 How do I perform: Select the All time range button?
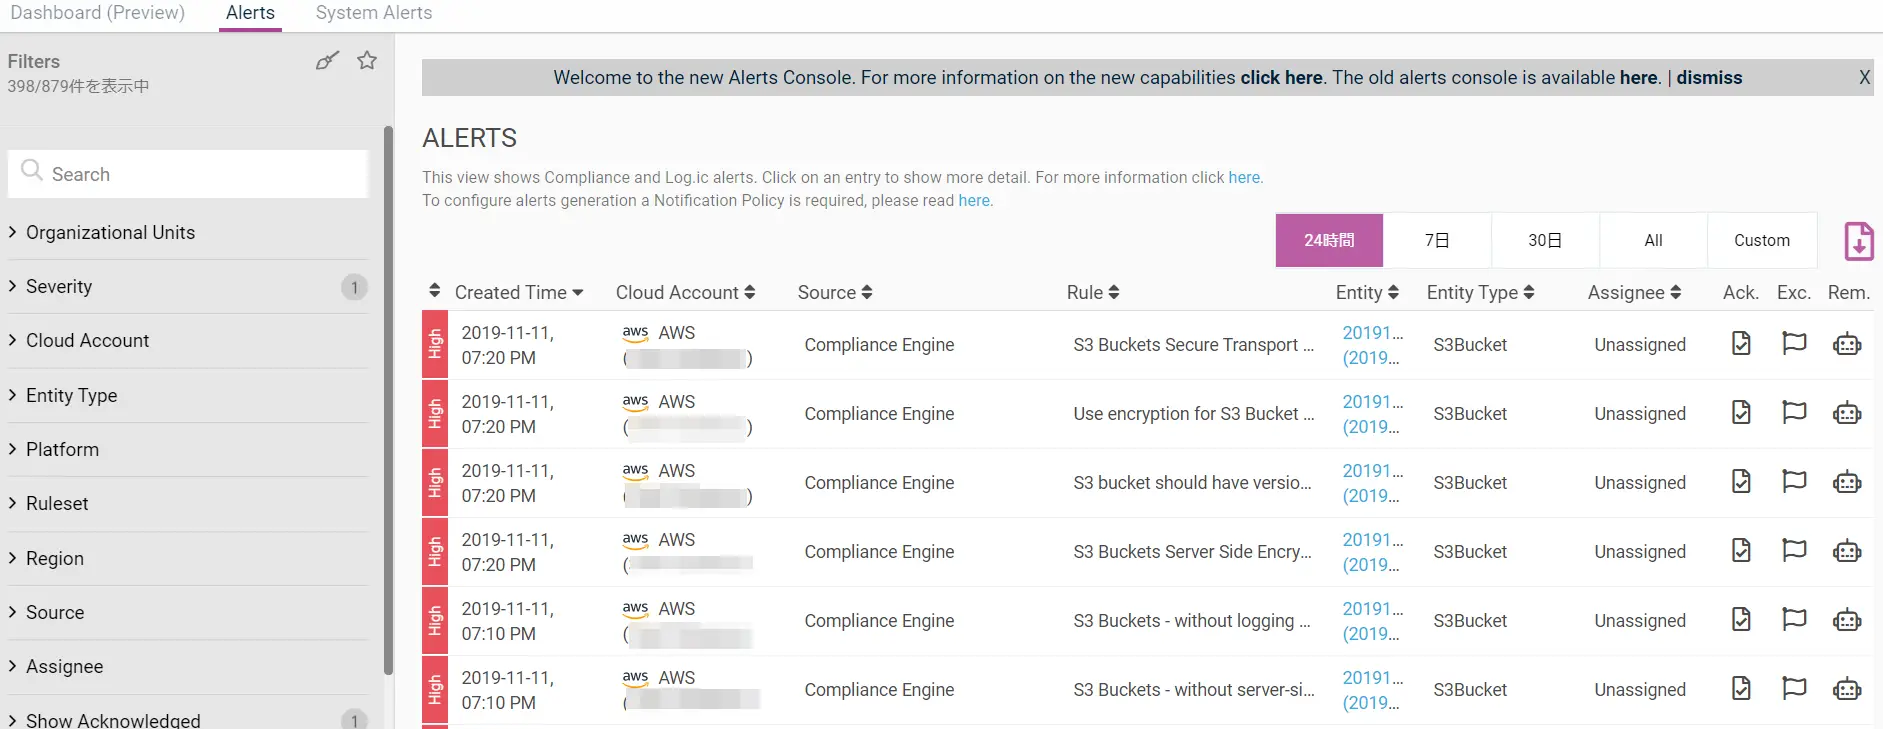(1653, 240)
